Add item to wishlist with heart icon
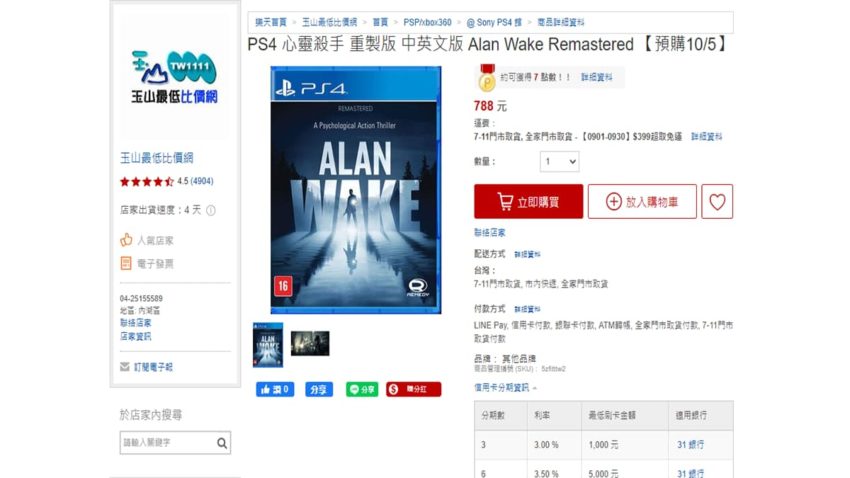Image resolution: width=850 pixels, height=478 pixels. 717,202
